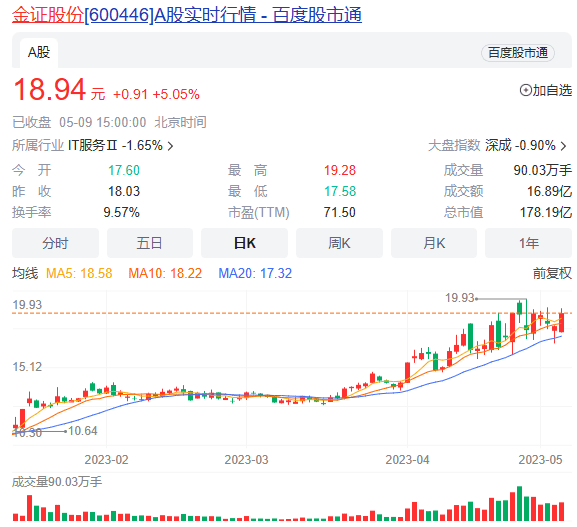The width and height of the screenshot is (577, 527).
Task: Click the latest red candlestick on chart
Action: (562, 322)
